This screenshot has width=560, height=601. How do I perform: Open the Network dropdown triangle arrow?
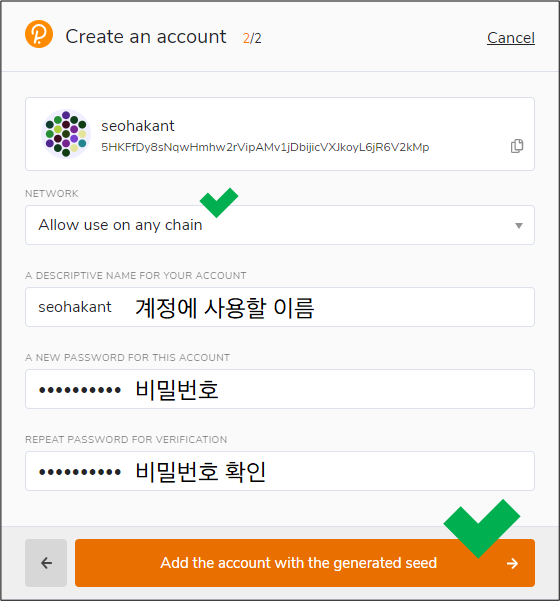(519, 226)
